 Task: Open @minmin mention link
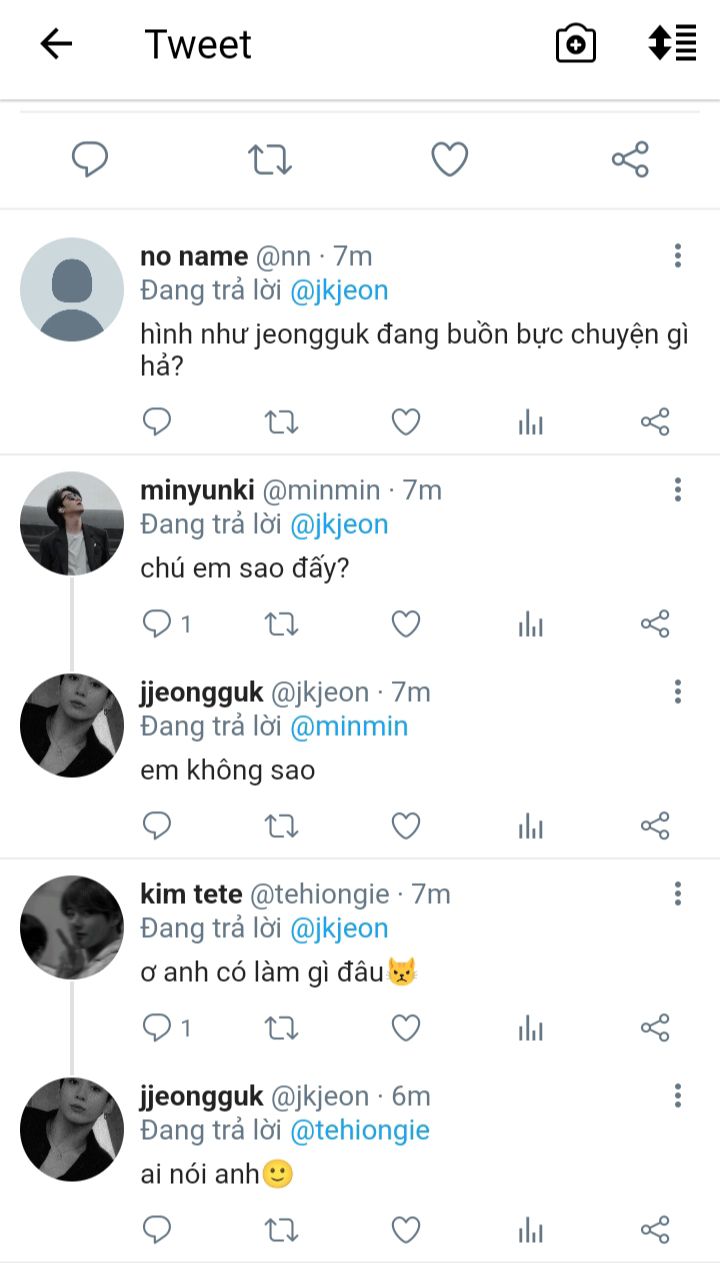click(348, 727)
